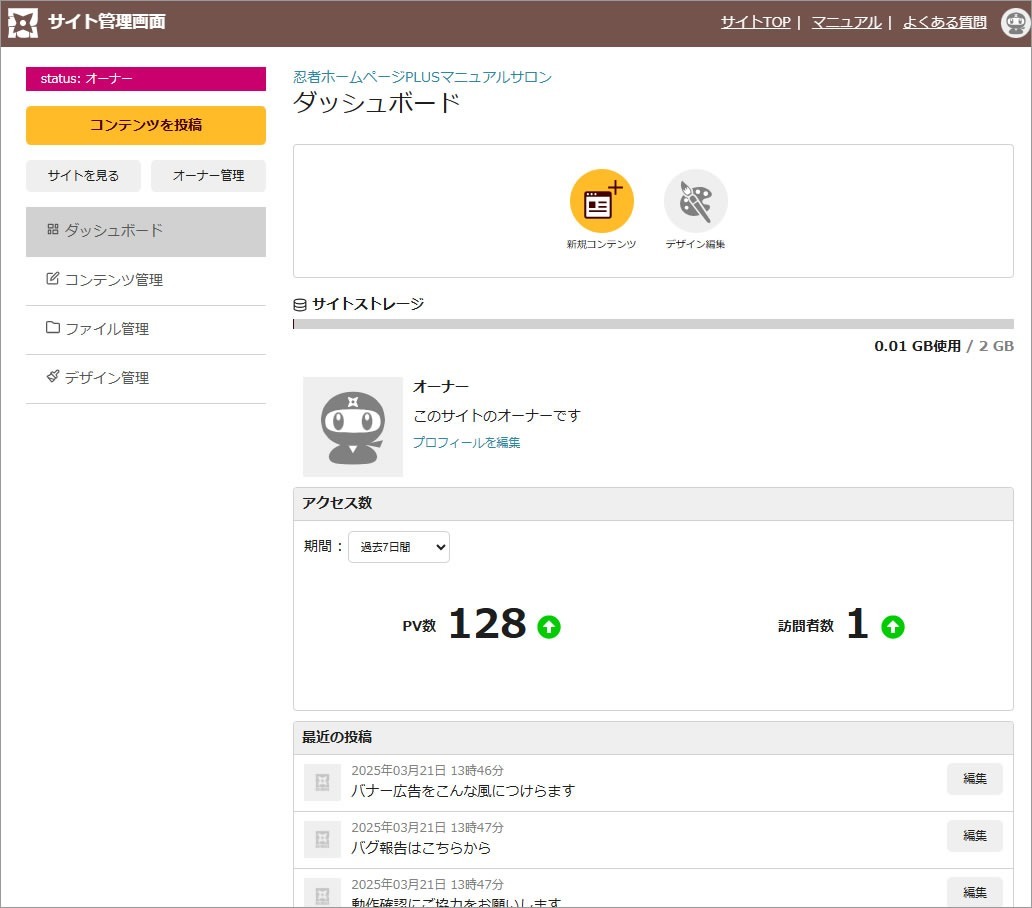Open ファイル管理 in the sidebar
Screen dimensions: 1032x908
coord(146,329)
